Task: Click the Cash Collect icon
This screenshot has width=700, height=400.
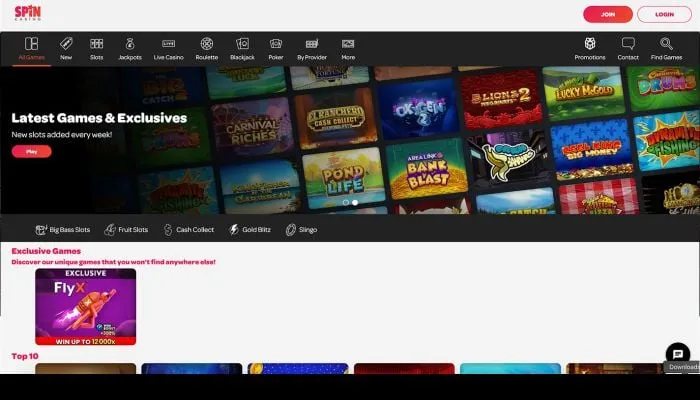Action: 168,229
